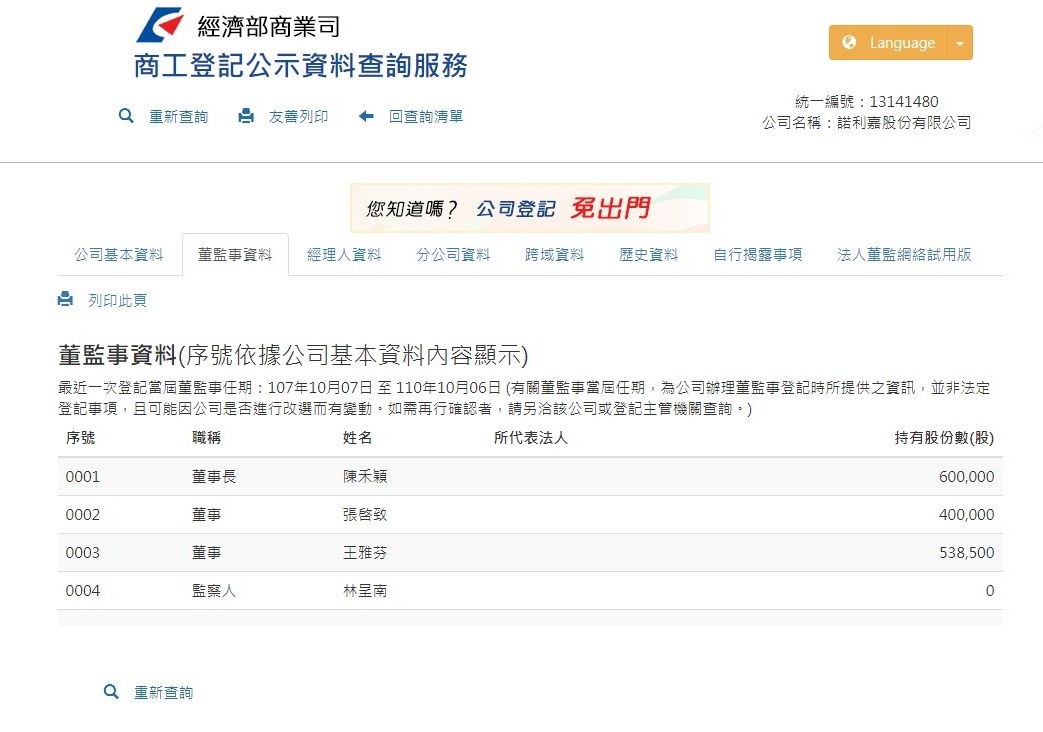The height and width of the screenshot is (732, 1043).
Task: Open the 經理人資料 tab
Action: pos(344,254)
